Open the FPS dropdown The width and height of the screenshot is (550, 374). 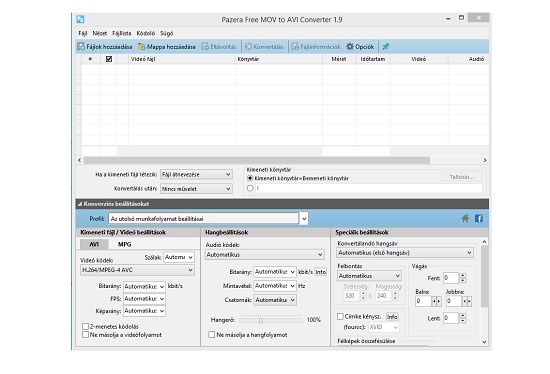coord(144,299)
